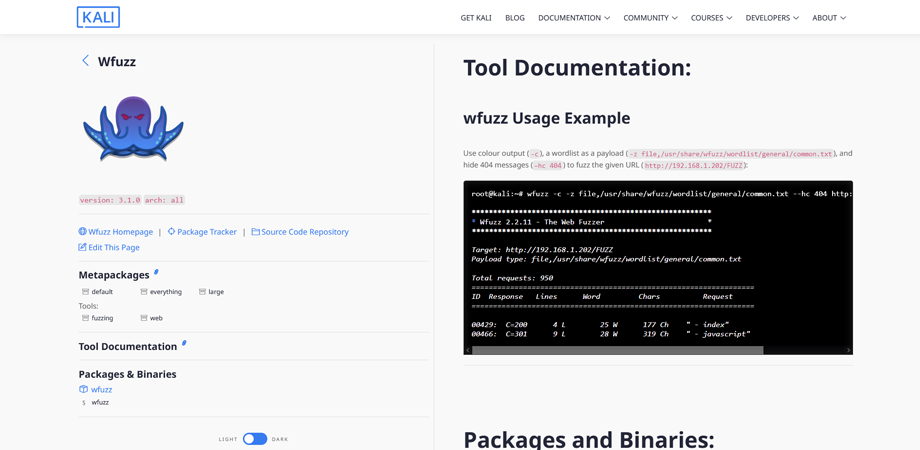Click the Wfuzz 2.2.11 banner line

(x=591, y=222)
